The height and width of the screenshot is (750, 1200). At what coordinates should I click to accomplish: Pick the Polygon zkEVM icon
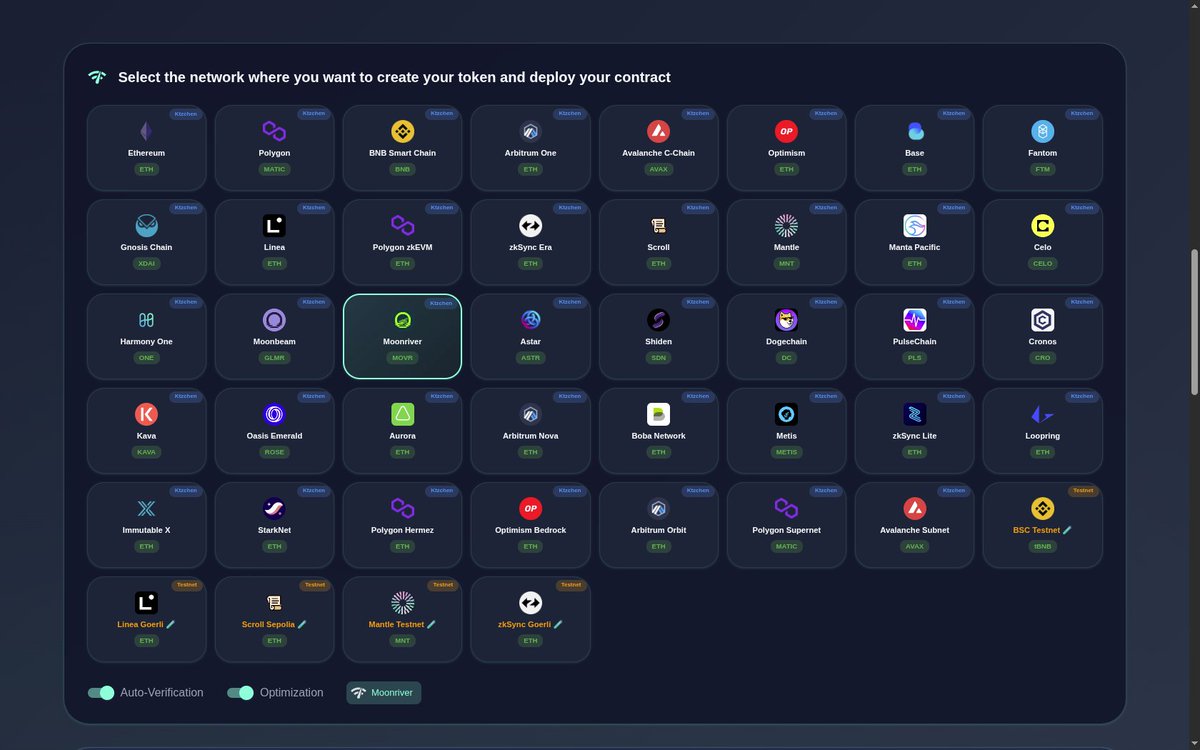click(402, 225)
